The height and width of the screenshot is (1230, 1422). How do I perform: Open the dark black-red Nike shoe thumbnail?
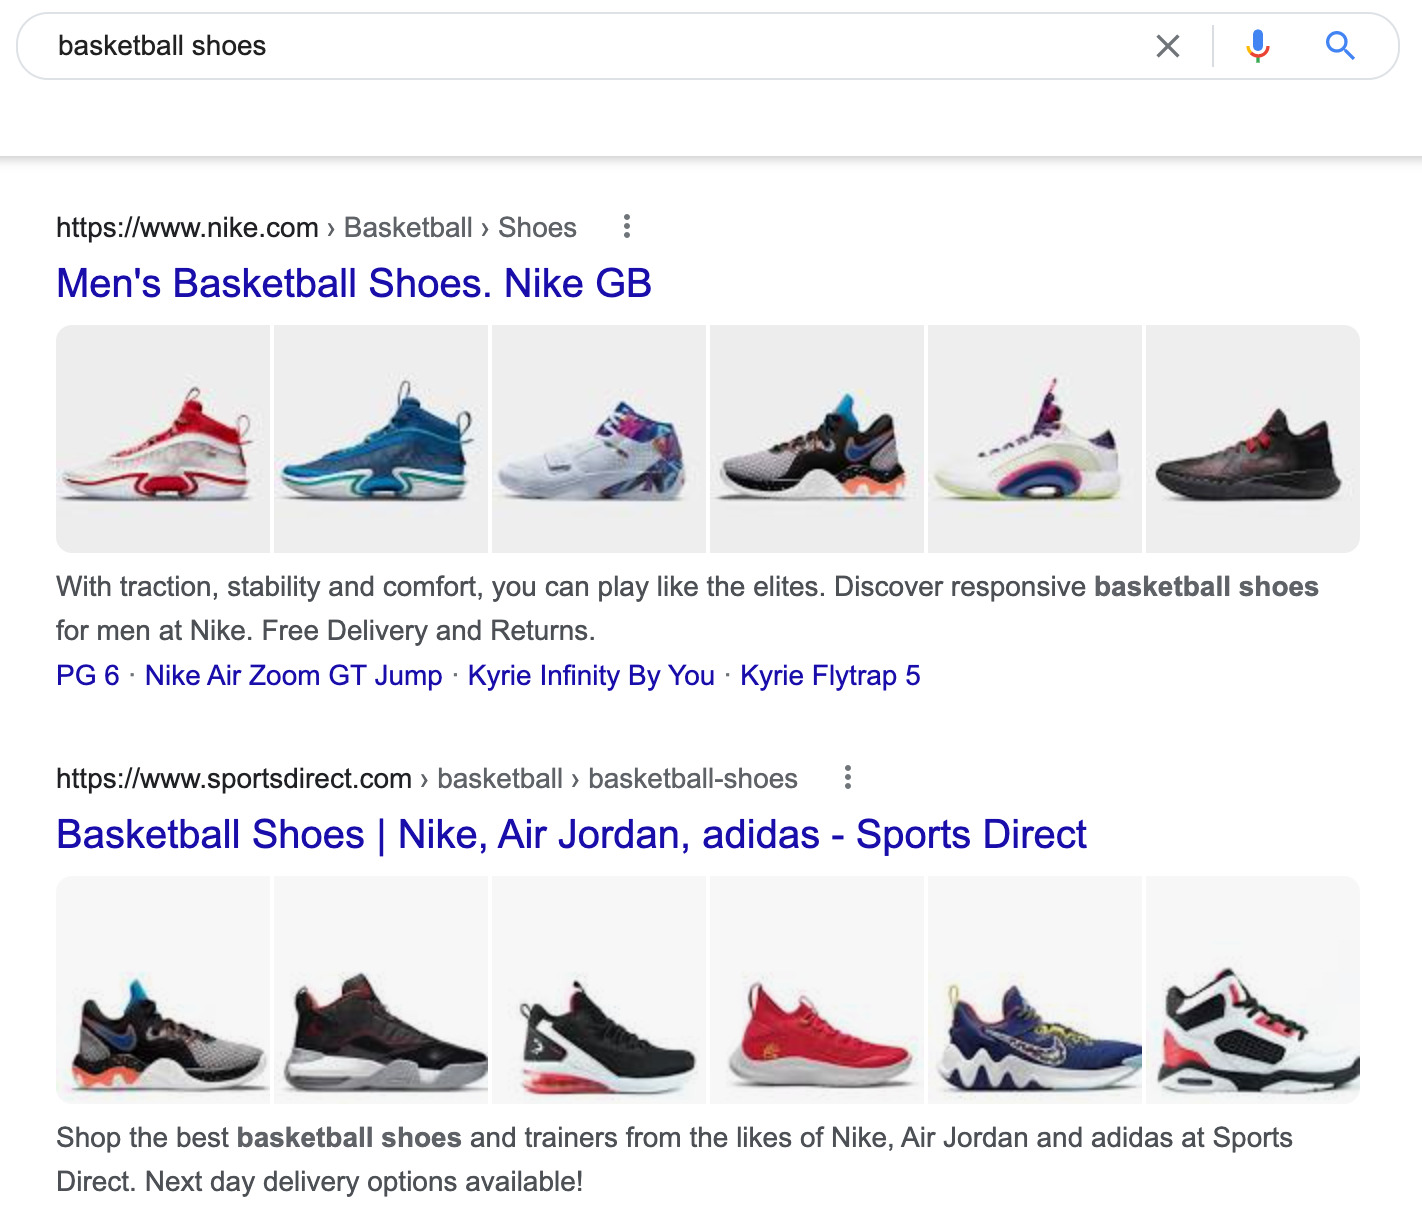click(1253, 439)
